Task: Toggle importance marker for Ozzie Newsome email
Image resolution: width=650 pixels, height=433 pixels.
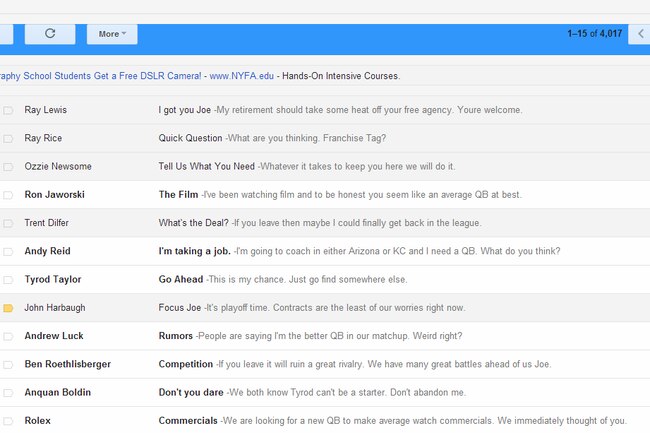Action: tap(8, 167)
